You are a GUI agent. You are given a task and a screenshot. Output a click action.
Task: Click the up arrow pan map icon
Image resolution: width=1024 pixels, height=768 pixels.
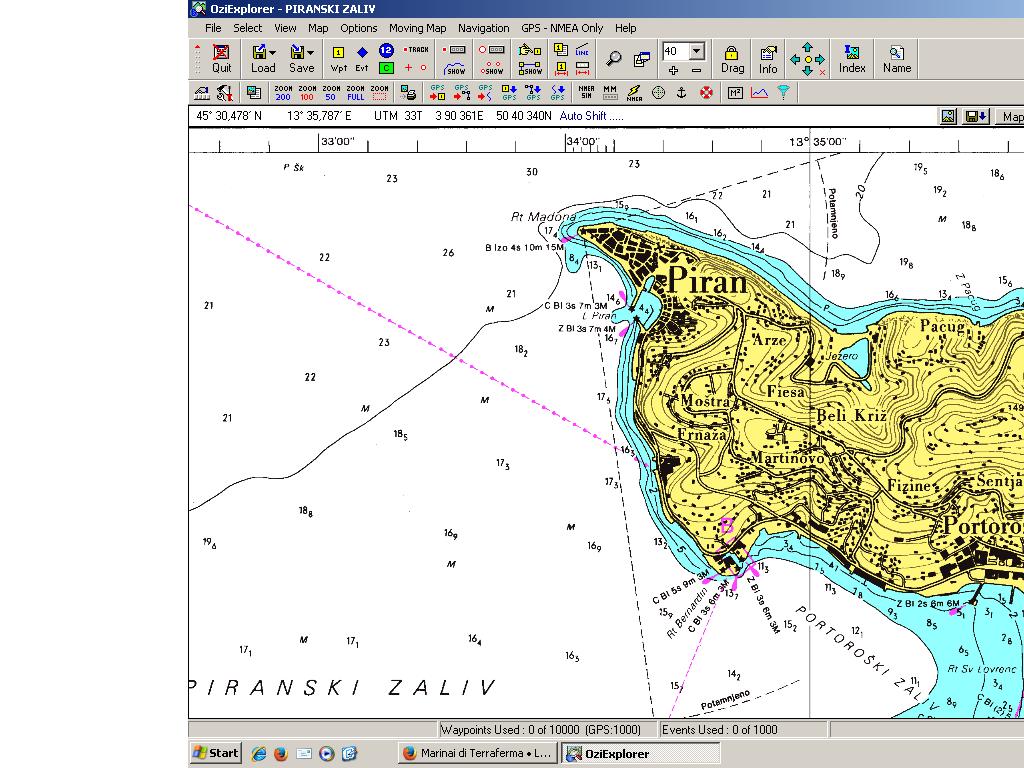[x=808, y=47]
